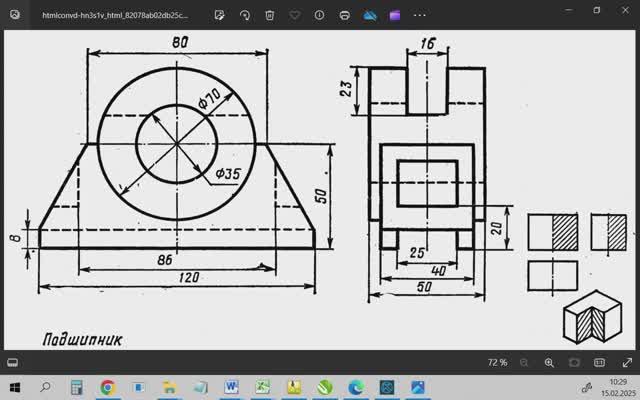Delete the image with the trash icon
Screen dimensions: 640x400
(x=269, y=15)
